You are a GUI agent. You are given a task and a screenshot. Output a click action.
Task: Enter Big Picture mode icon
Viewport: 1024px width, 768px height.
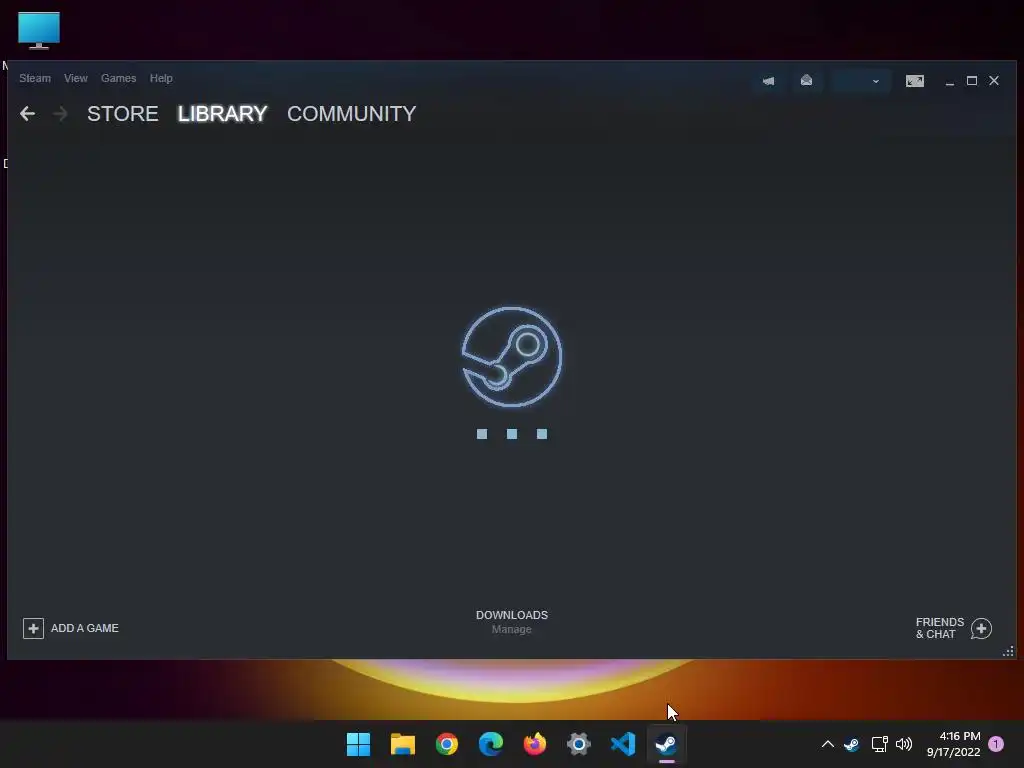(x=914, y=81)
